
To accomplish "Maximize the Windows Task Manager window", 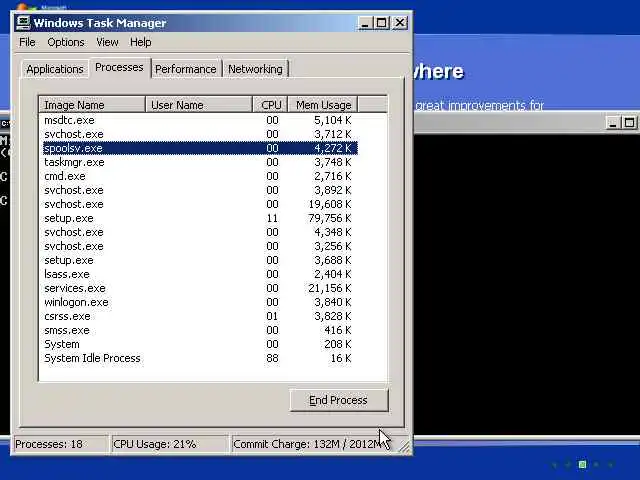I will pyautogui.click(x=382, y=23).
